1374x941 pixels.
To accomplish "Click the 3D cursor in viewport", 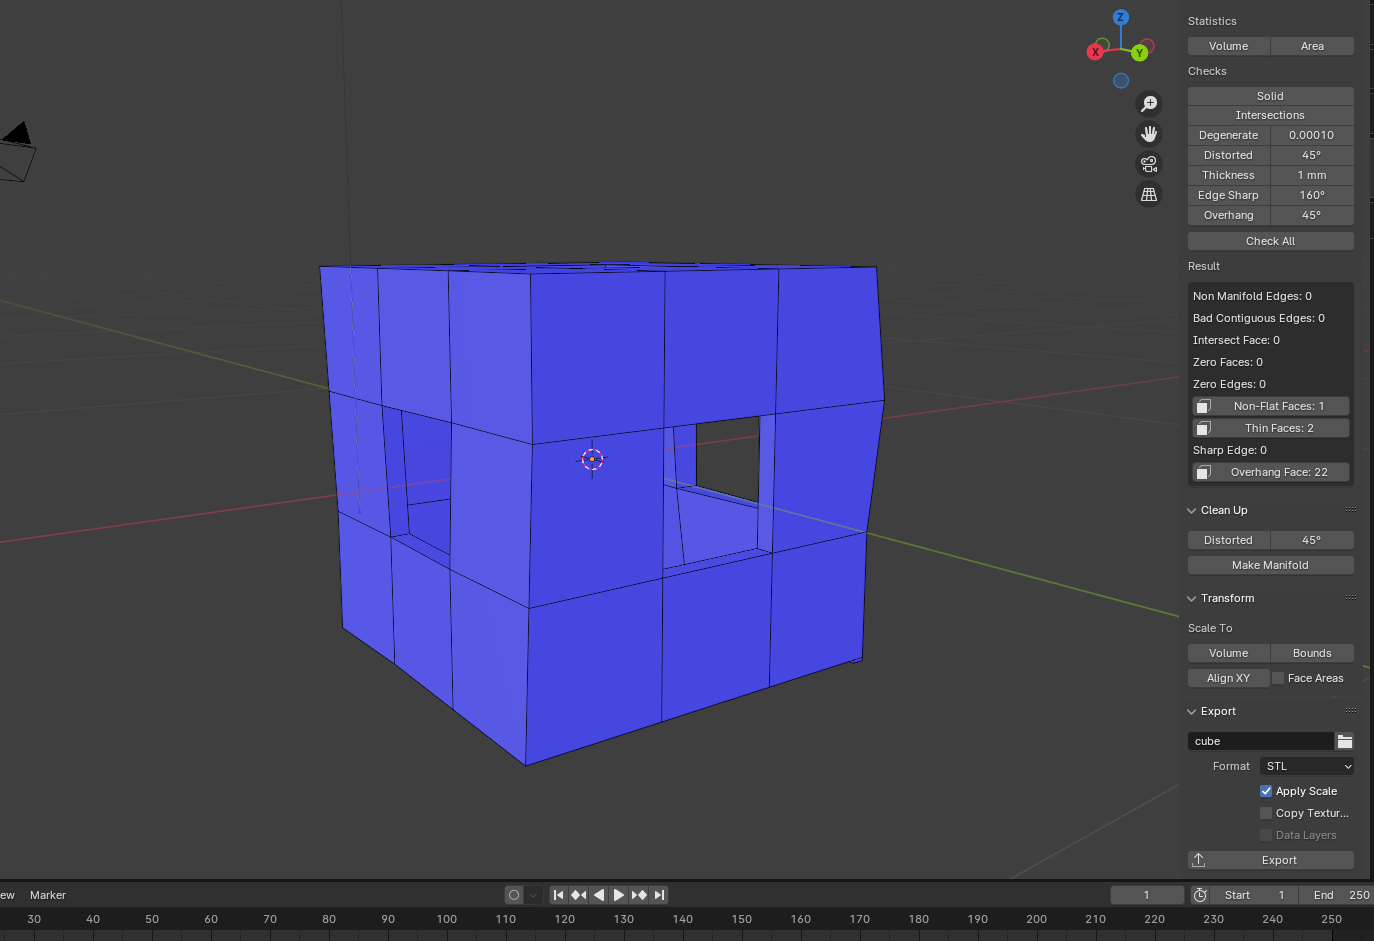I will (592, 459).
